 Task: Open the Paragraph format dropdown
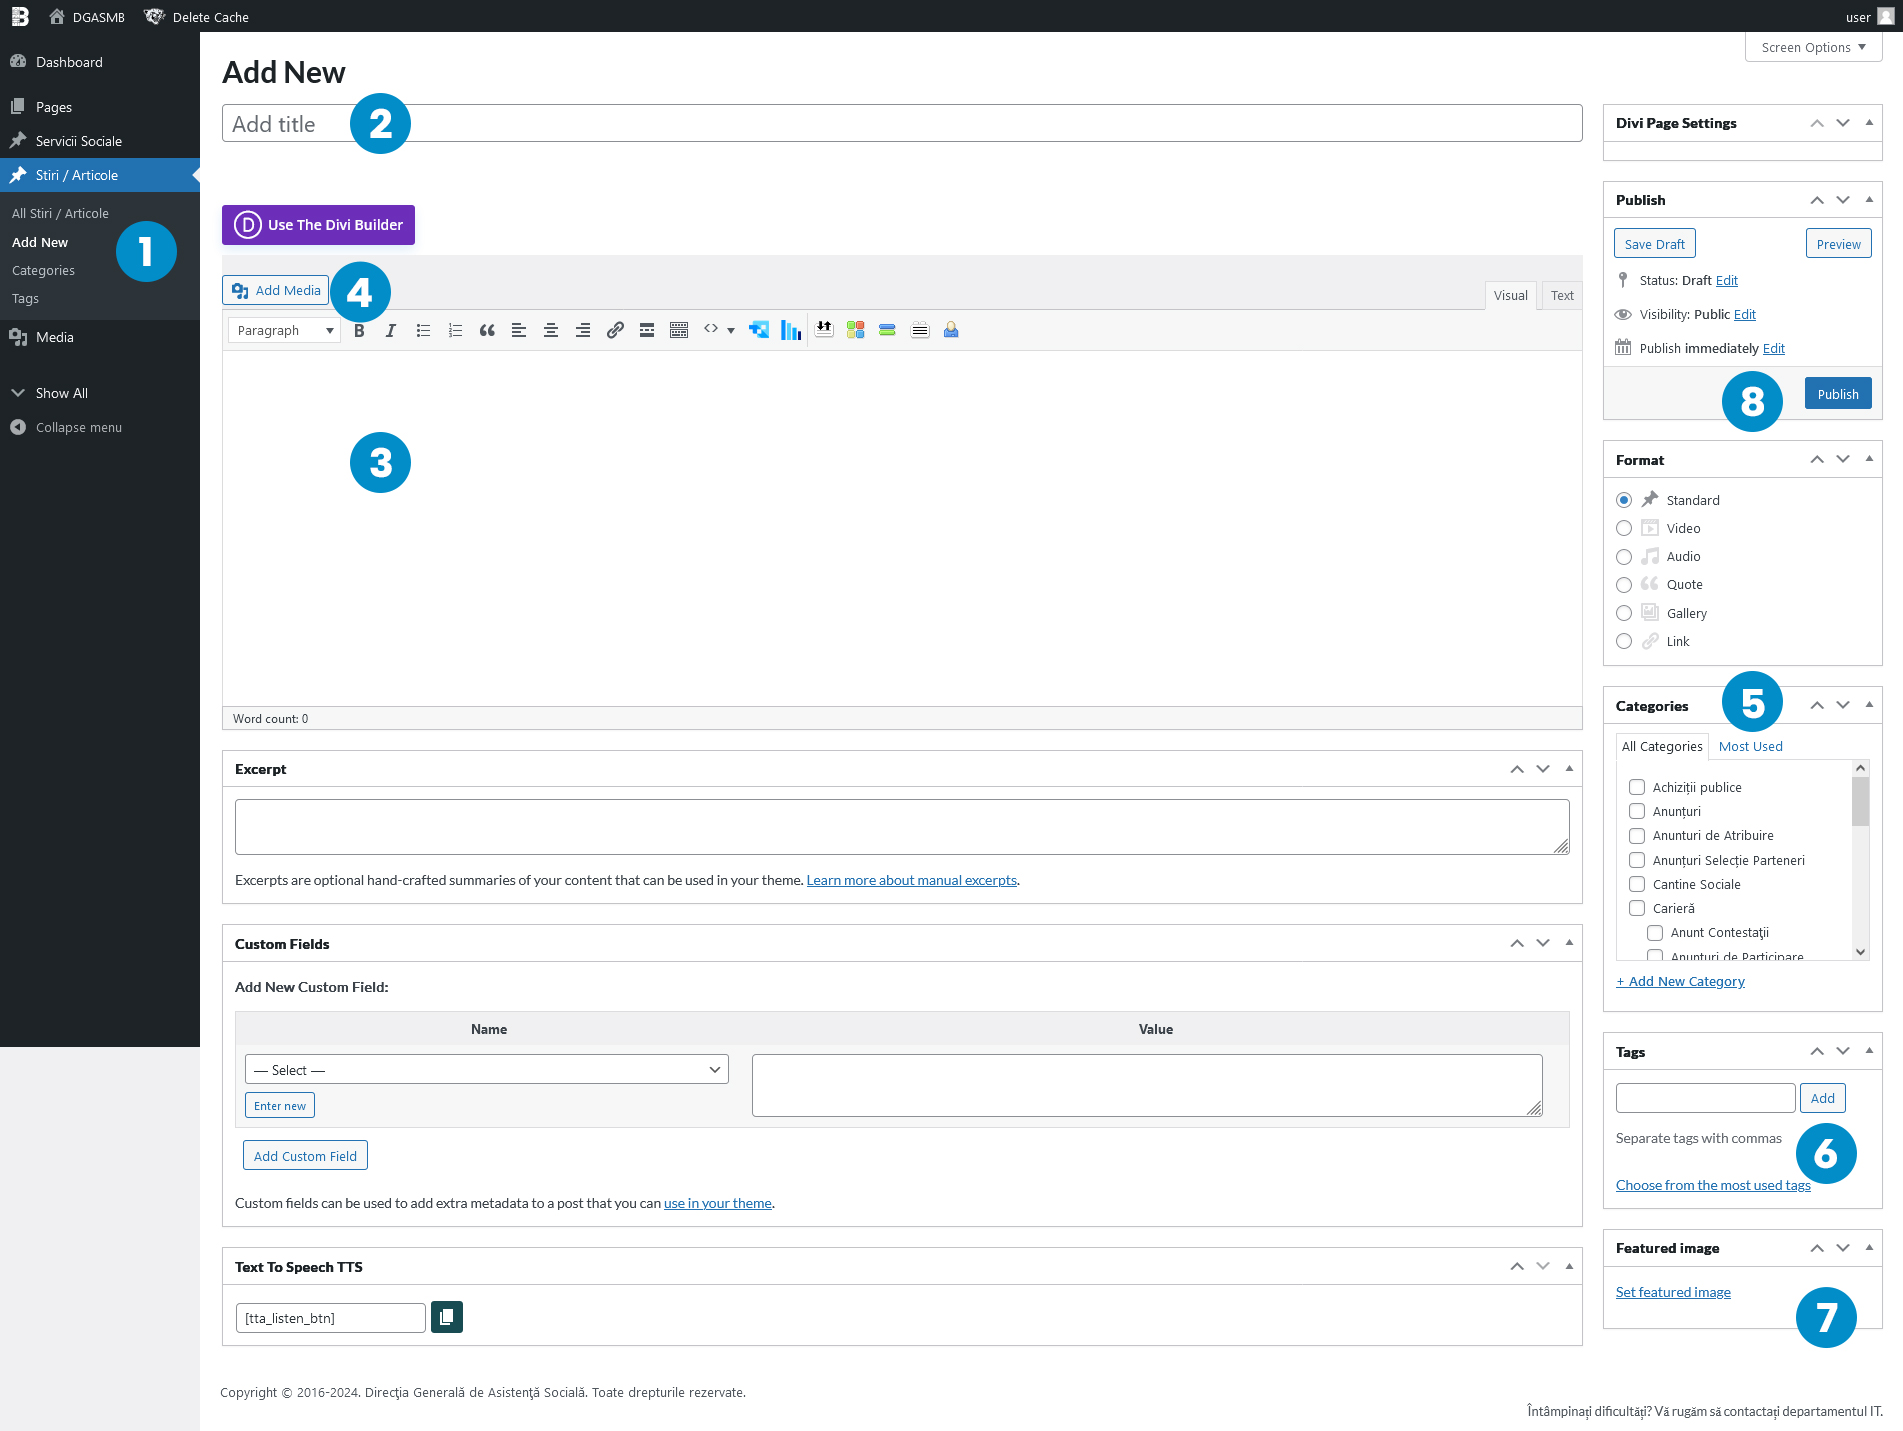pos(284,330)
